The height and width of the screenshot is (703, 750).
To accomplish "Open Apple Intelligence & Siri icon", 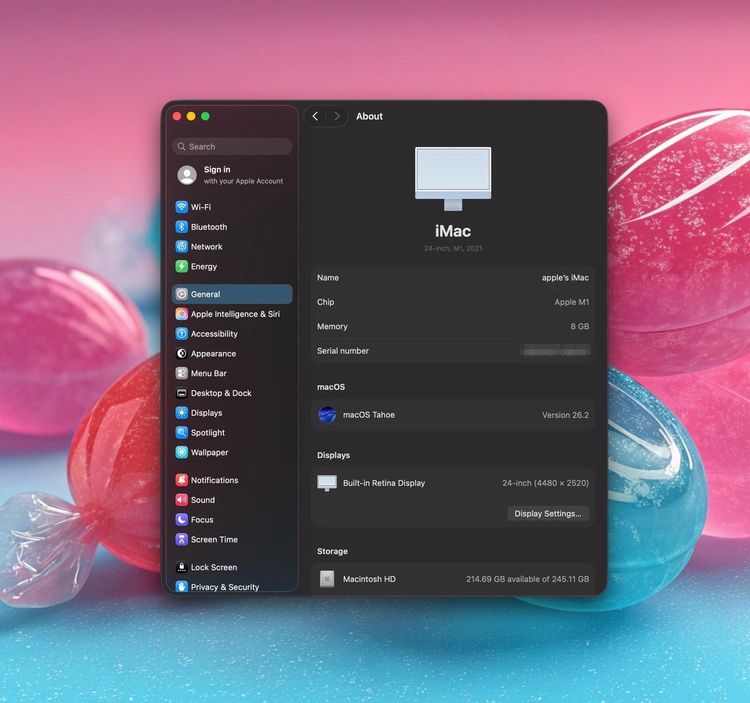I will point(181,314).
